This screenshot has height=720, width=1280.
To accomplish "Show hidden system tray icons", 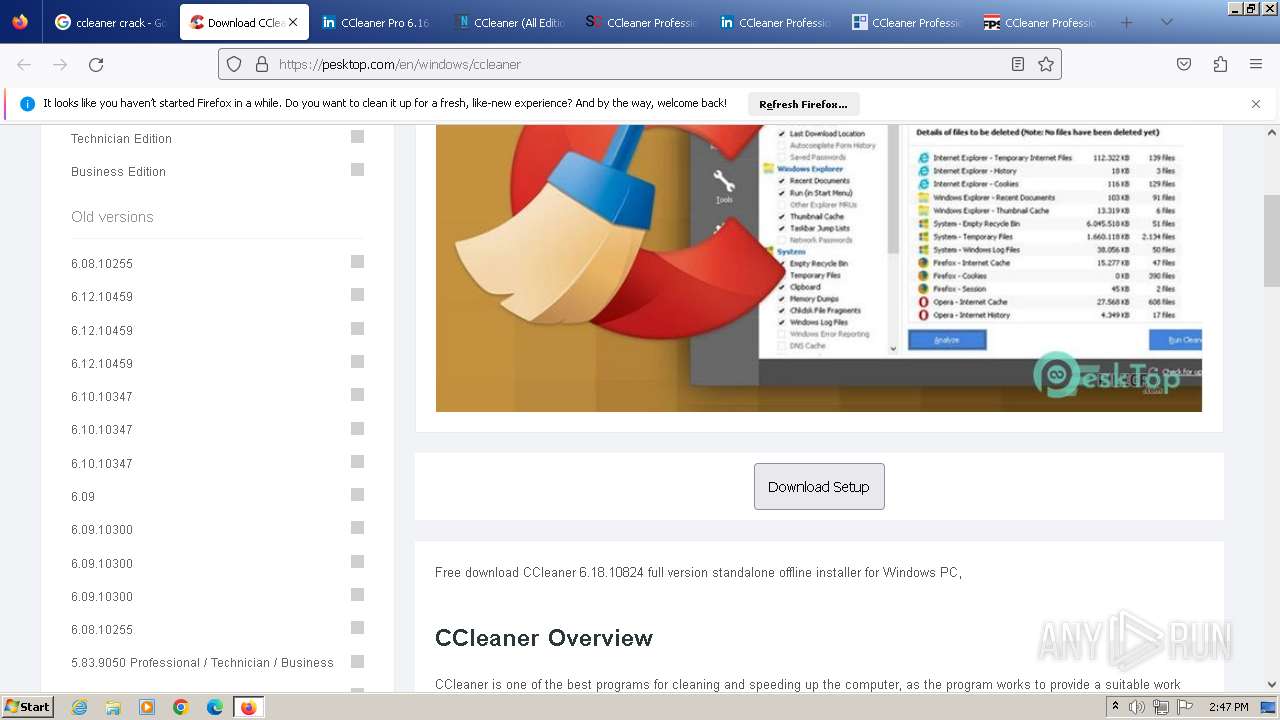I will coord(1115,707).
